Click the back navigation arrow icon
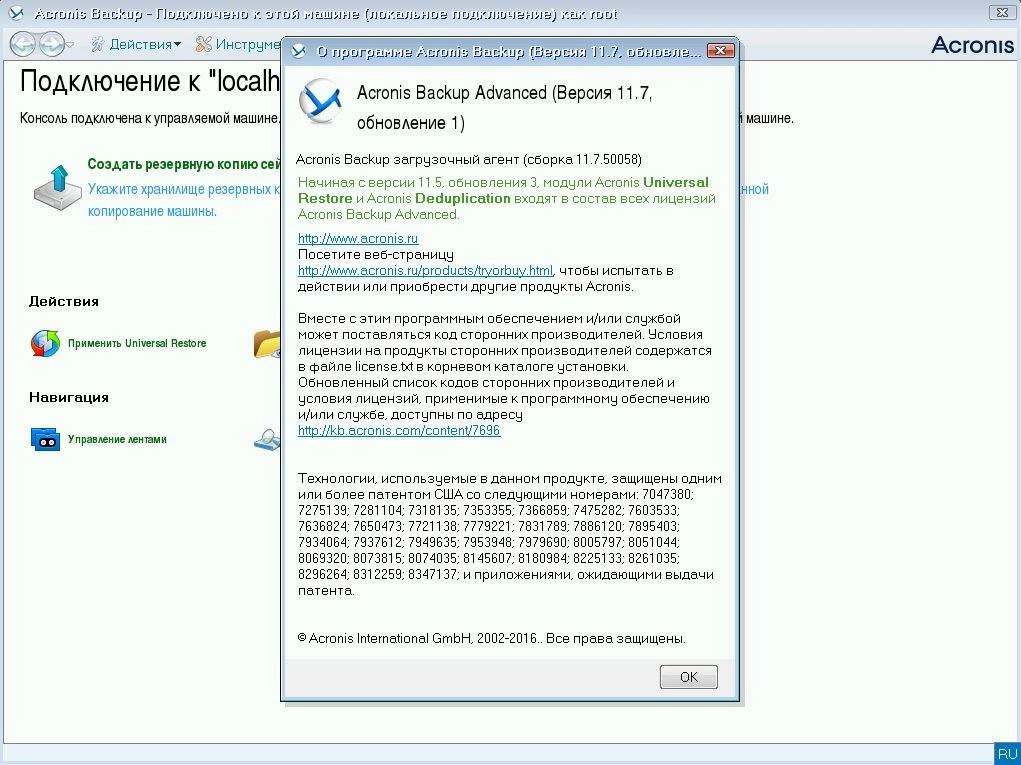This screenshot has width=1021, height=765. (x=23, y=44)
